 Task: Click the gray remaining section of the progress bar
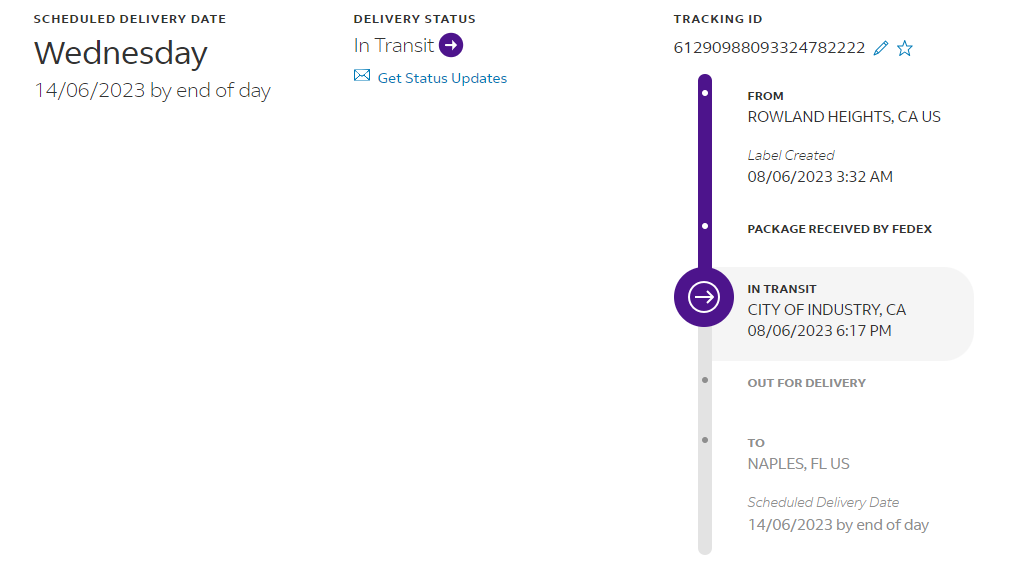pos(705,500)
